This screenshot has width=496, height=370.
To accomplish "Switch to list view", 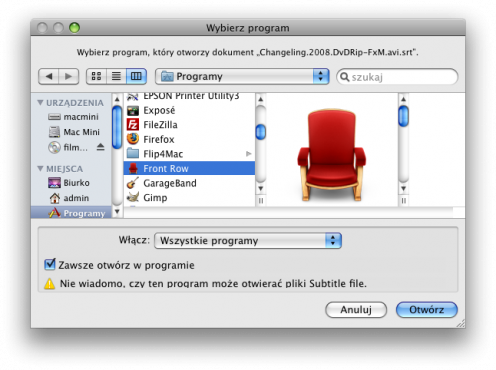I will tap(116, 76).
